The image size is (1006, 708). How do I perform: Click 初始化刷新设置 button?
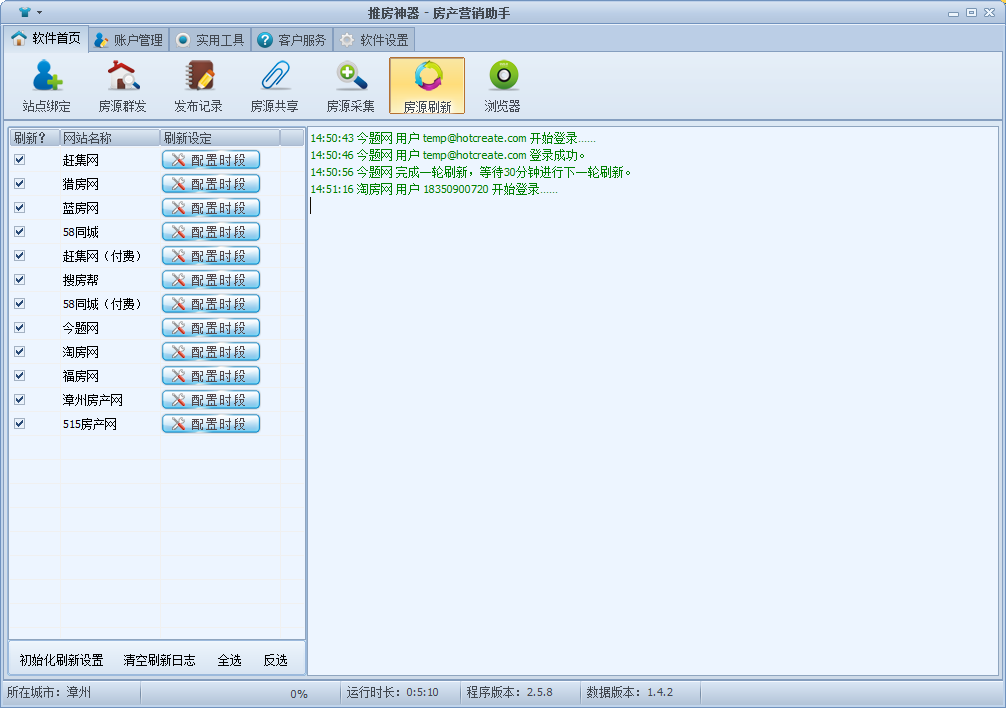coord(62,660)
